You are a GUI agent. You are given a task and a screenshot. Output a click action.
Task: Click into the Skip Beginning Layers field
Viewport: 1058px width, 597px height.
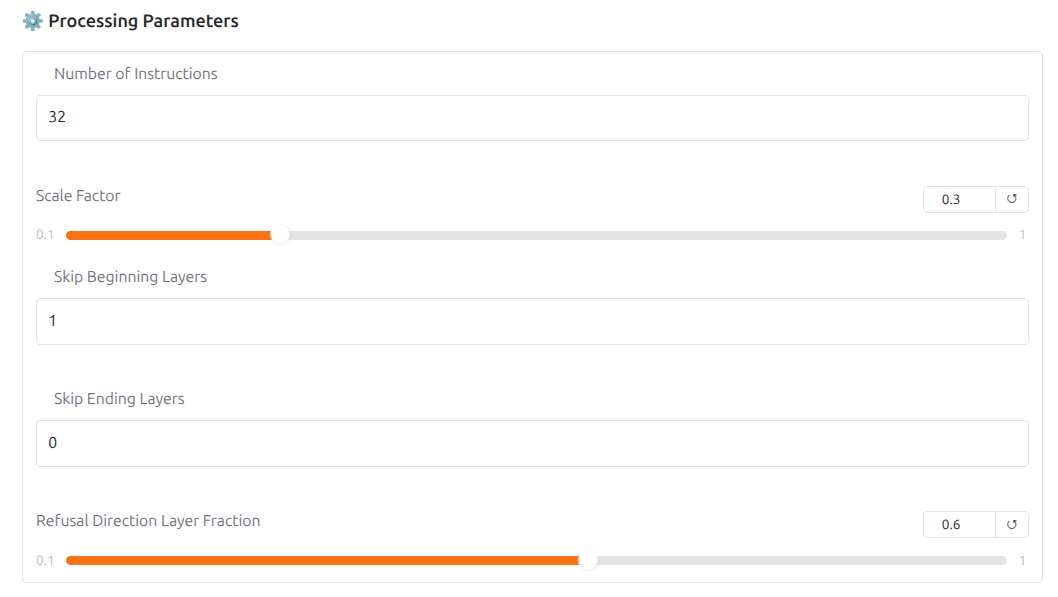pyautogui.click(x=532, y=321)
